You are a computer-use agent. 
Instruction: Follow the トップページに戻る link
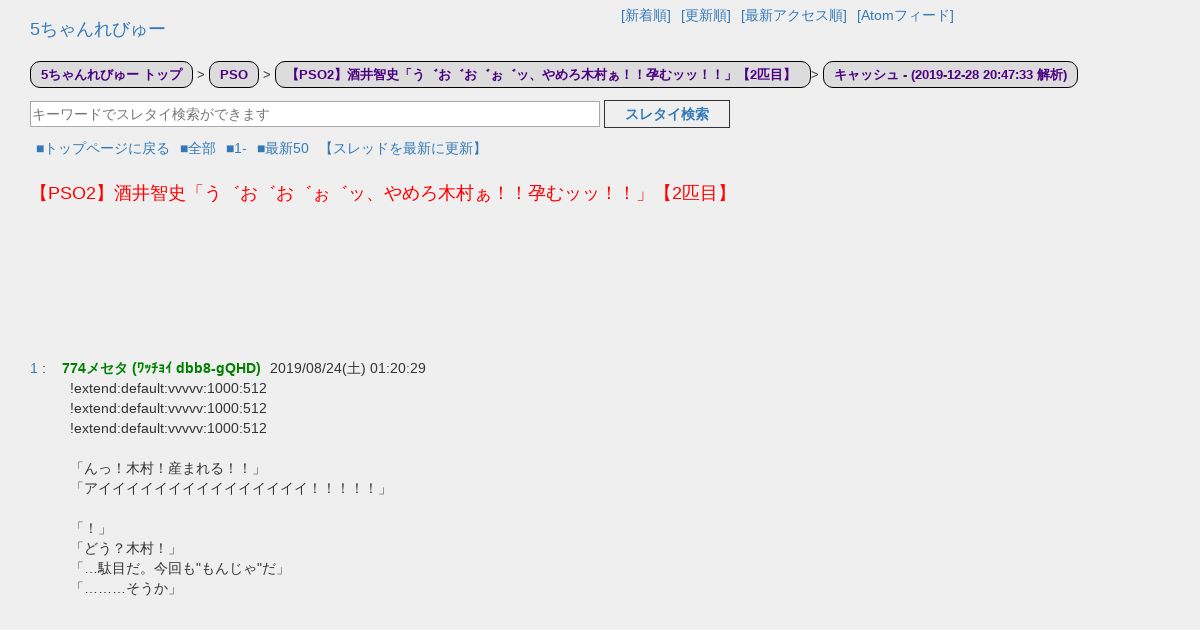pyautogui.click(x=103, y=148)
